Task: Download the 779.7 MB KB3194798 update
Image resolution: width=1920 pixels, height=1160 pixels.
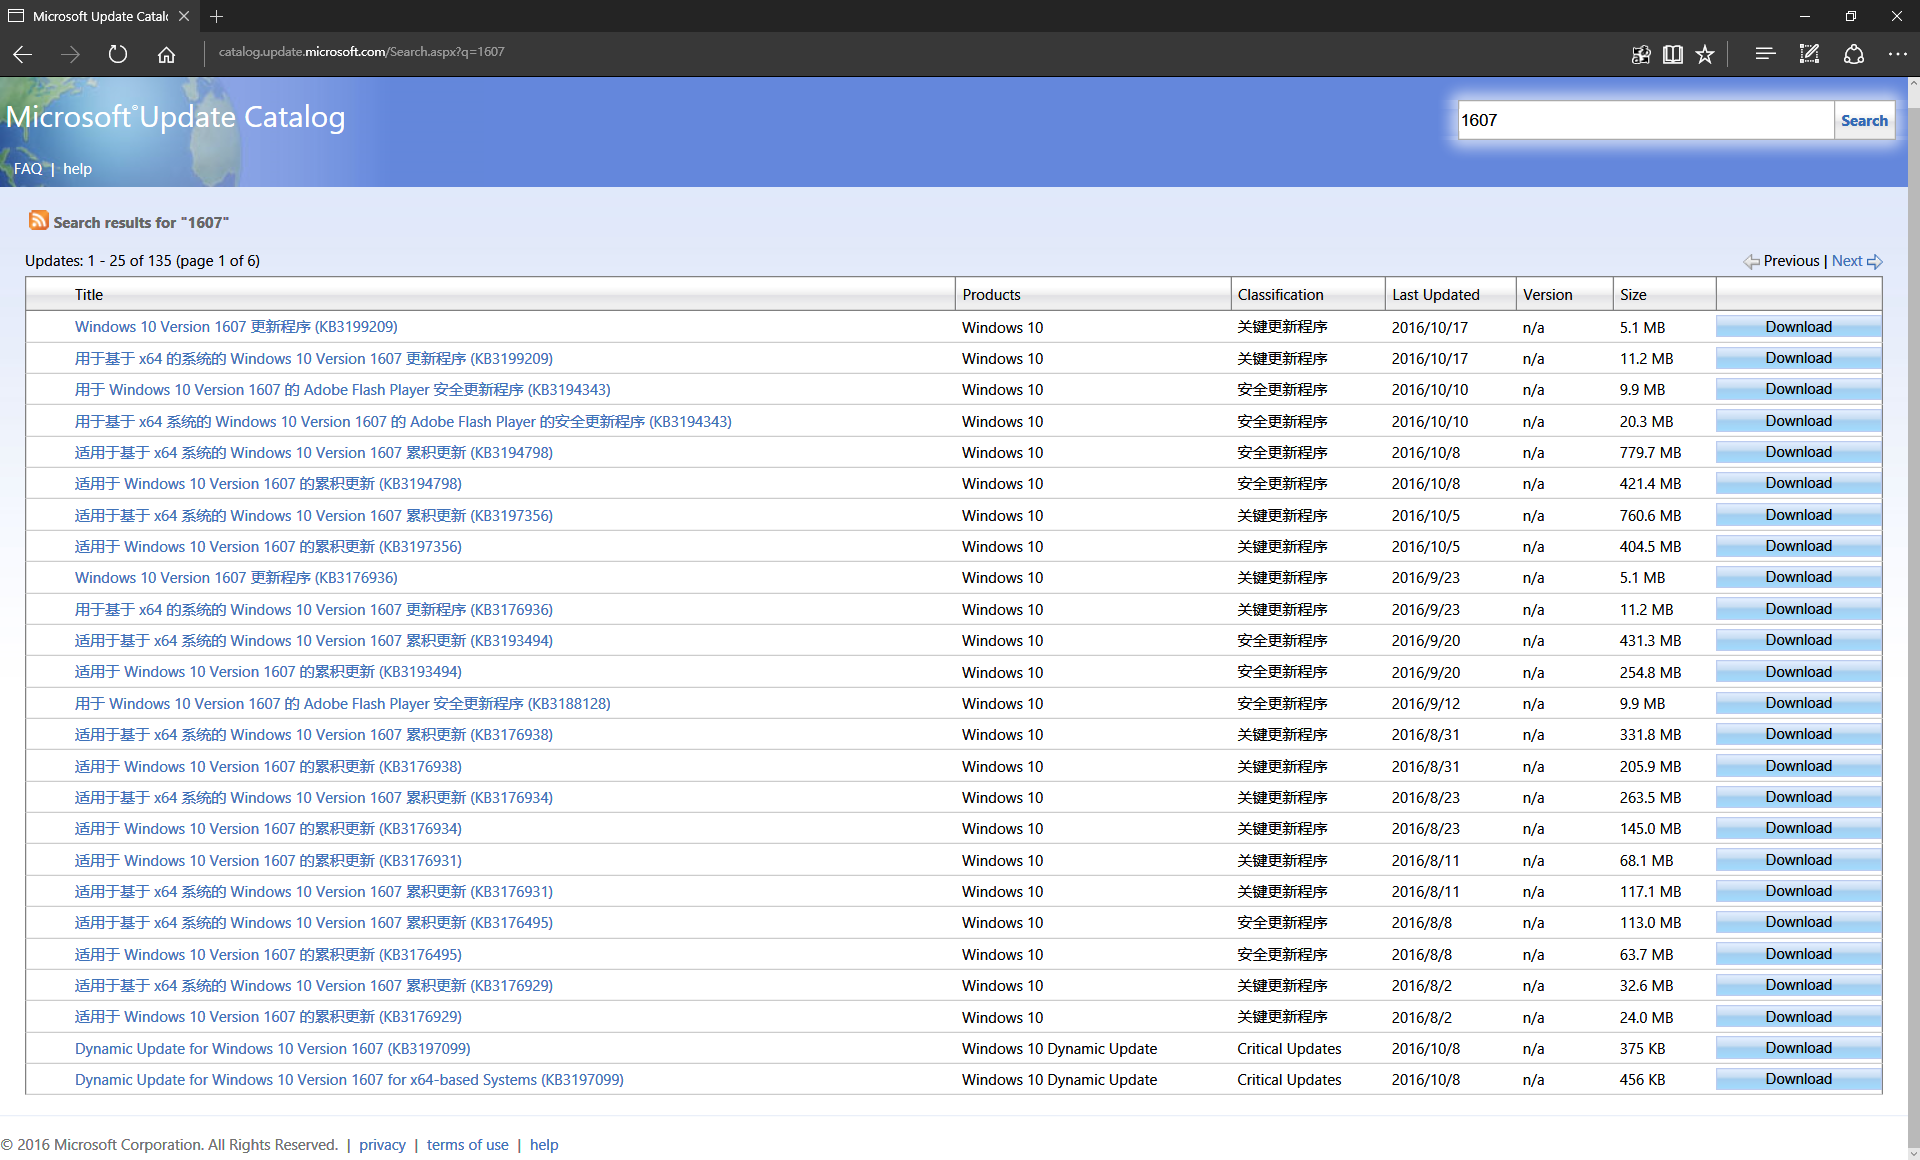Action: 1798,452
